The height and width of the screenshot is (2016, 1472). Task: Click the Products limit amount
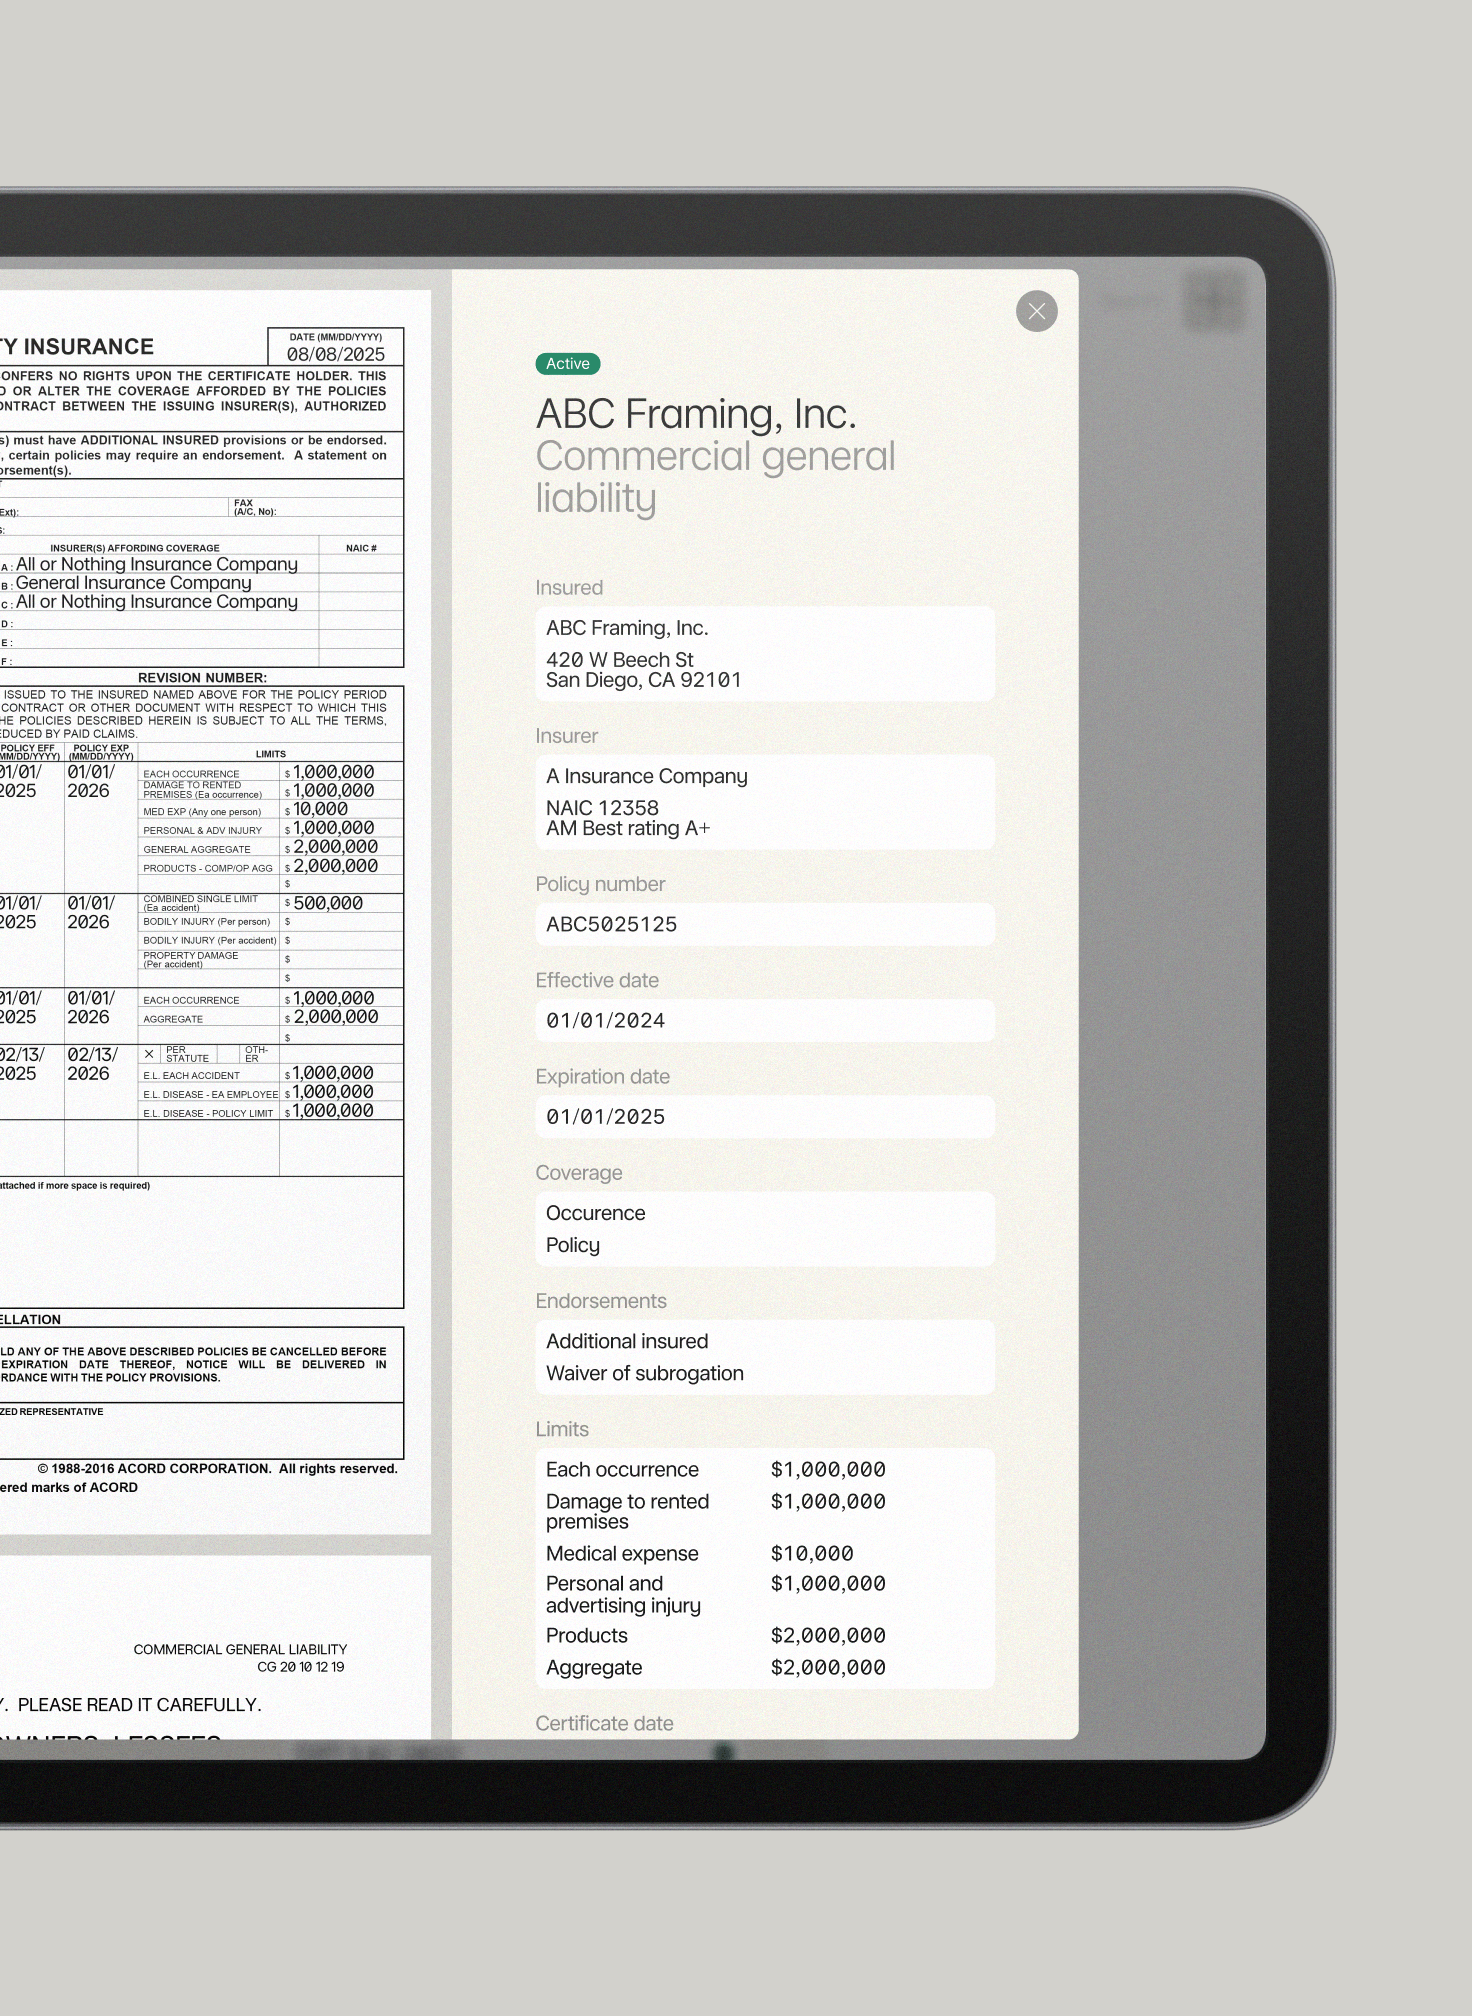point(827,1635)
